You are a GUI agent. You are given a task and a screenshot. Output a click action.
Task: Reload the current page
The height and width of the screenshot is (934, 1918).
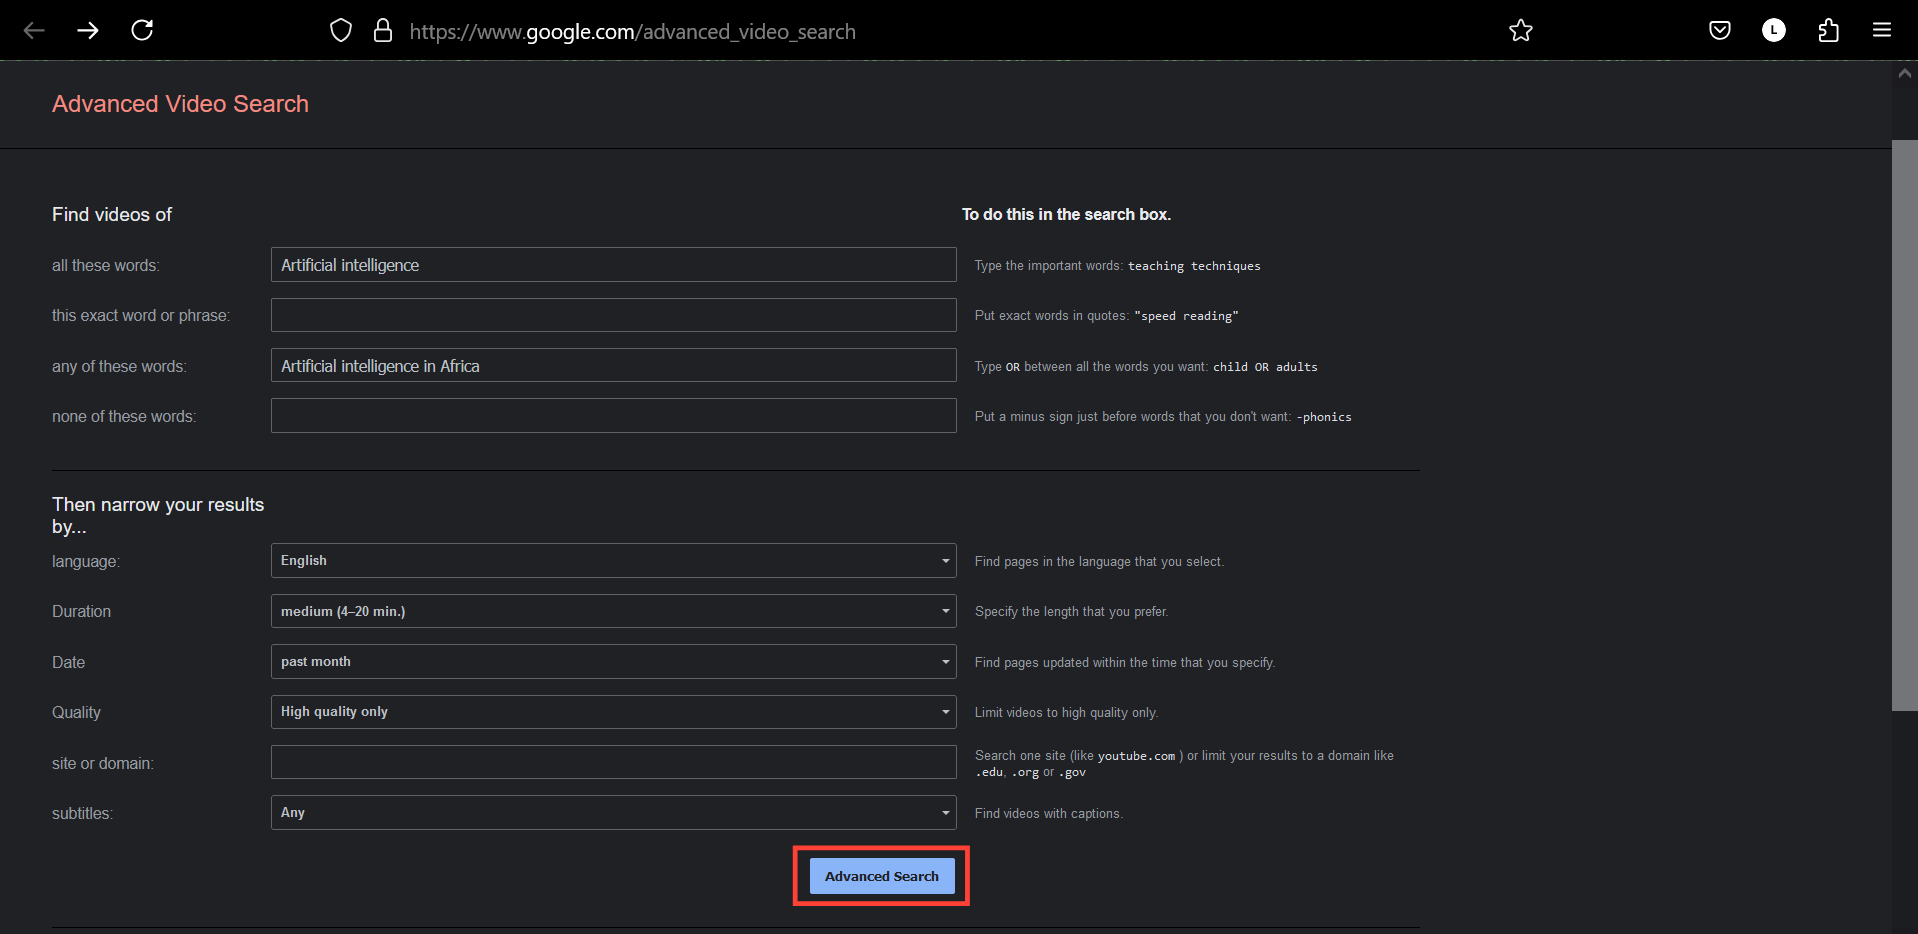click(x=142, y=30)
